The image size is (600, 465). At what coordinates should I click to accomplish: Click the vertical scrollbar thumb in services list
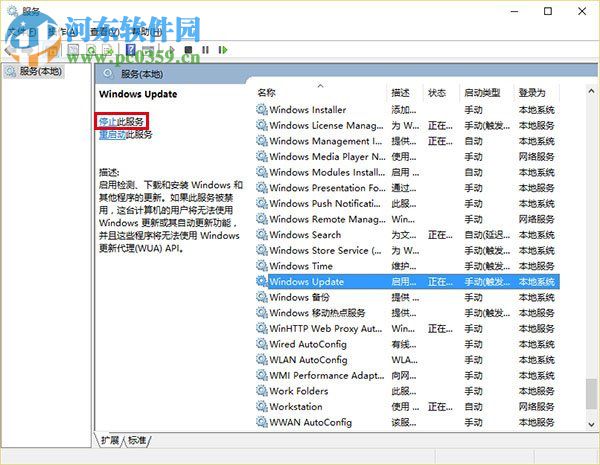coord(591,394)
